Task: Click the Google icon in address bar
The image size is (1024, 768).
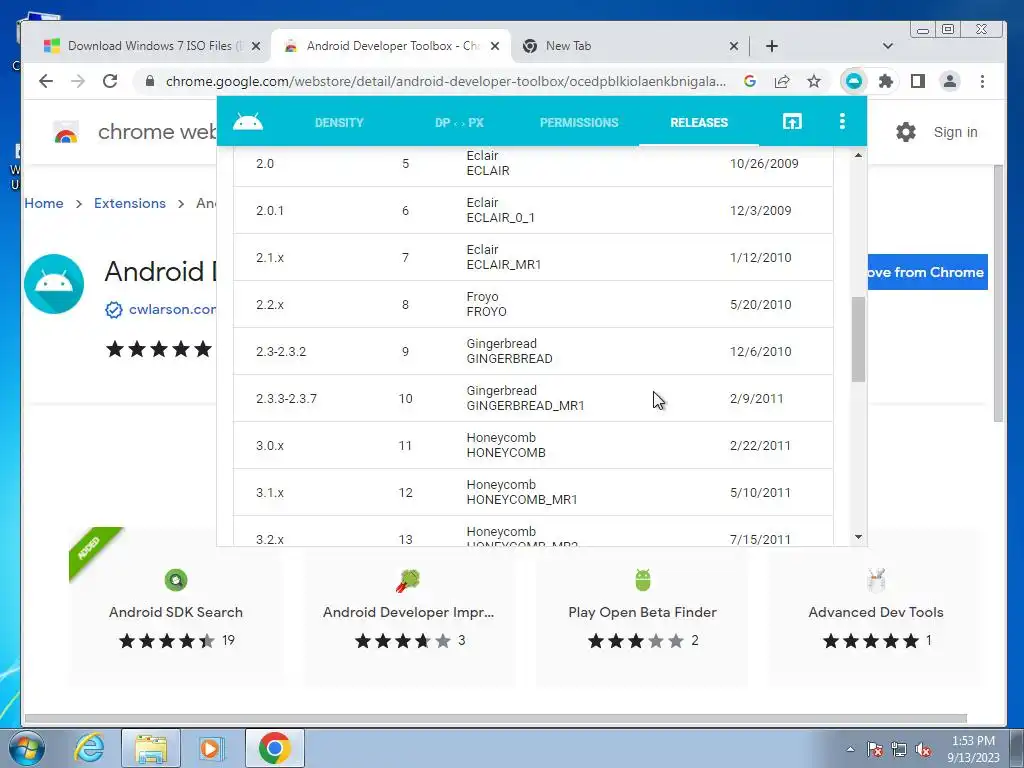Action: (x=750, y=82)
